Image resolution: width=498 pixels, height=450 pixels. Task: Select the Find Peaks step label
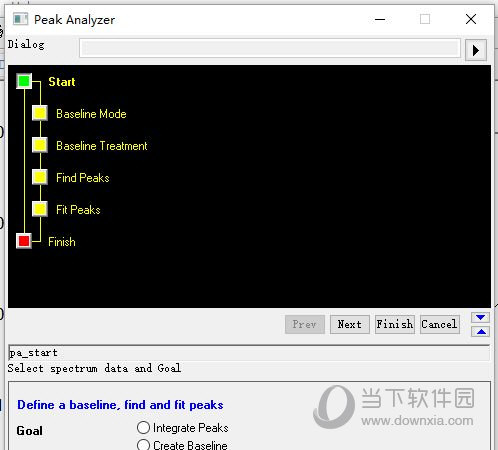(83, 178)
